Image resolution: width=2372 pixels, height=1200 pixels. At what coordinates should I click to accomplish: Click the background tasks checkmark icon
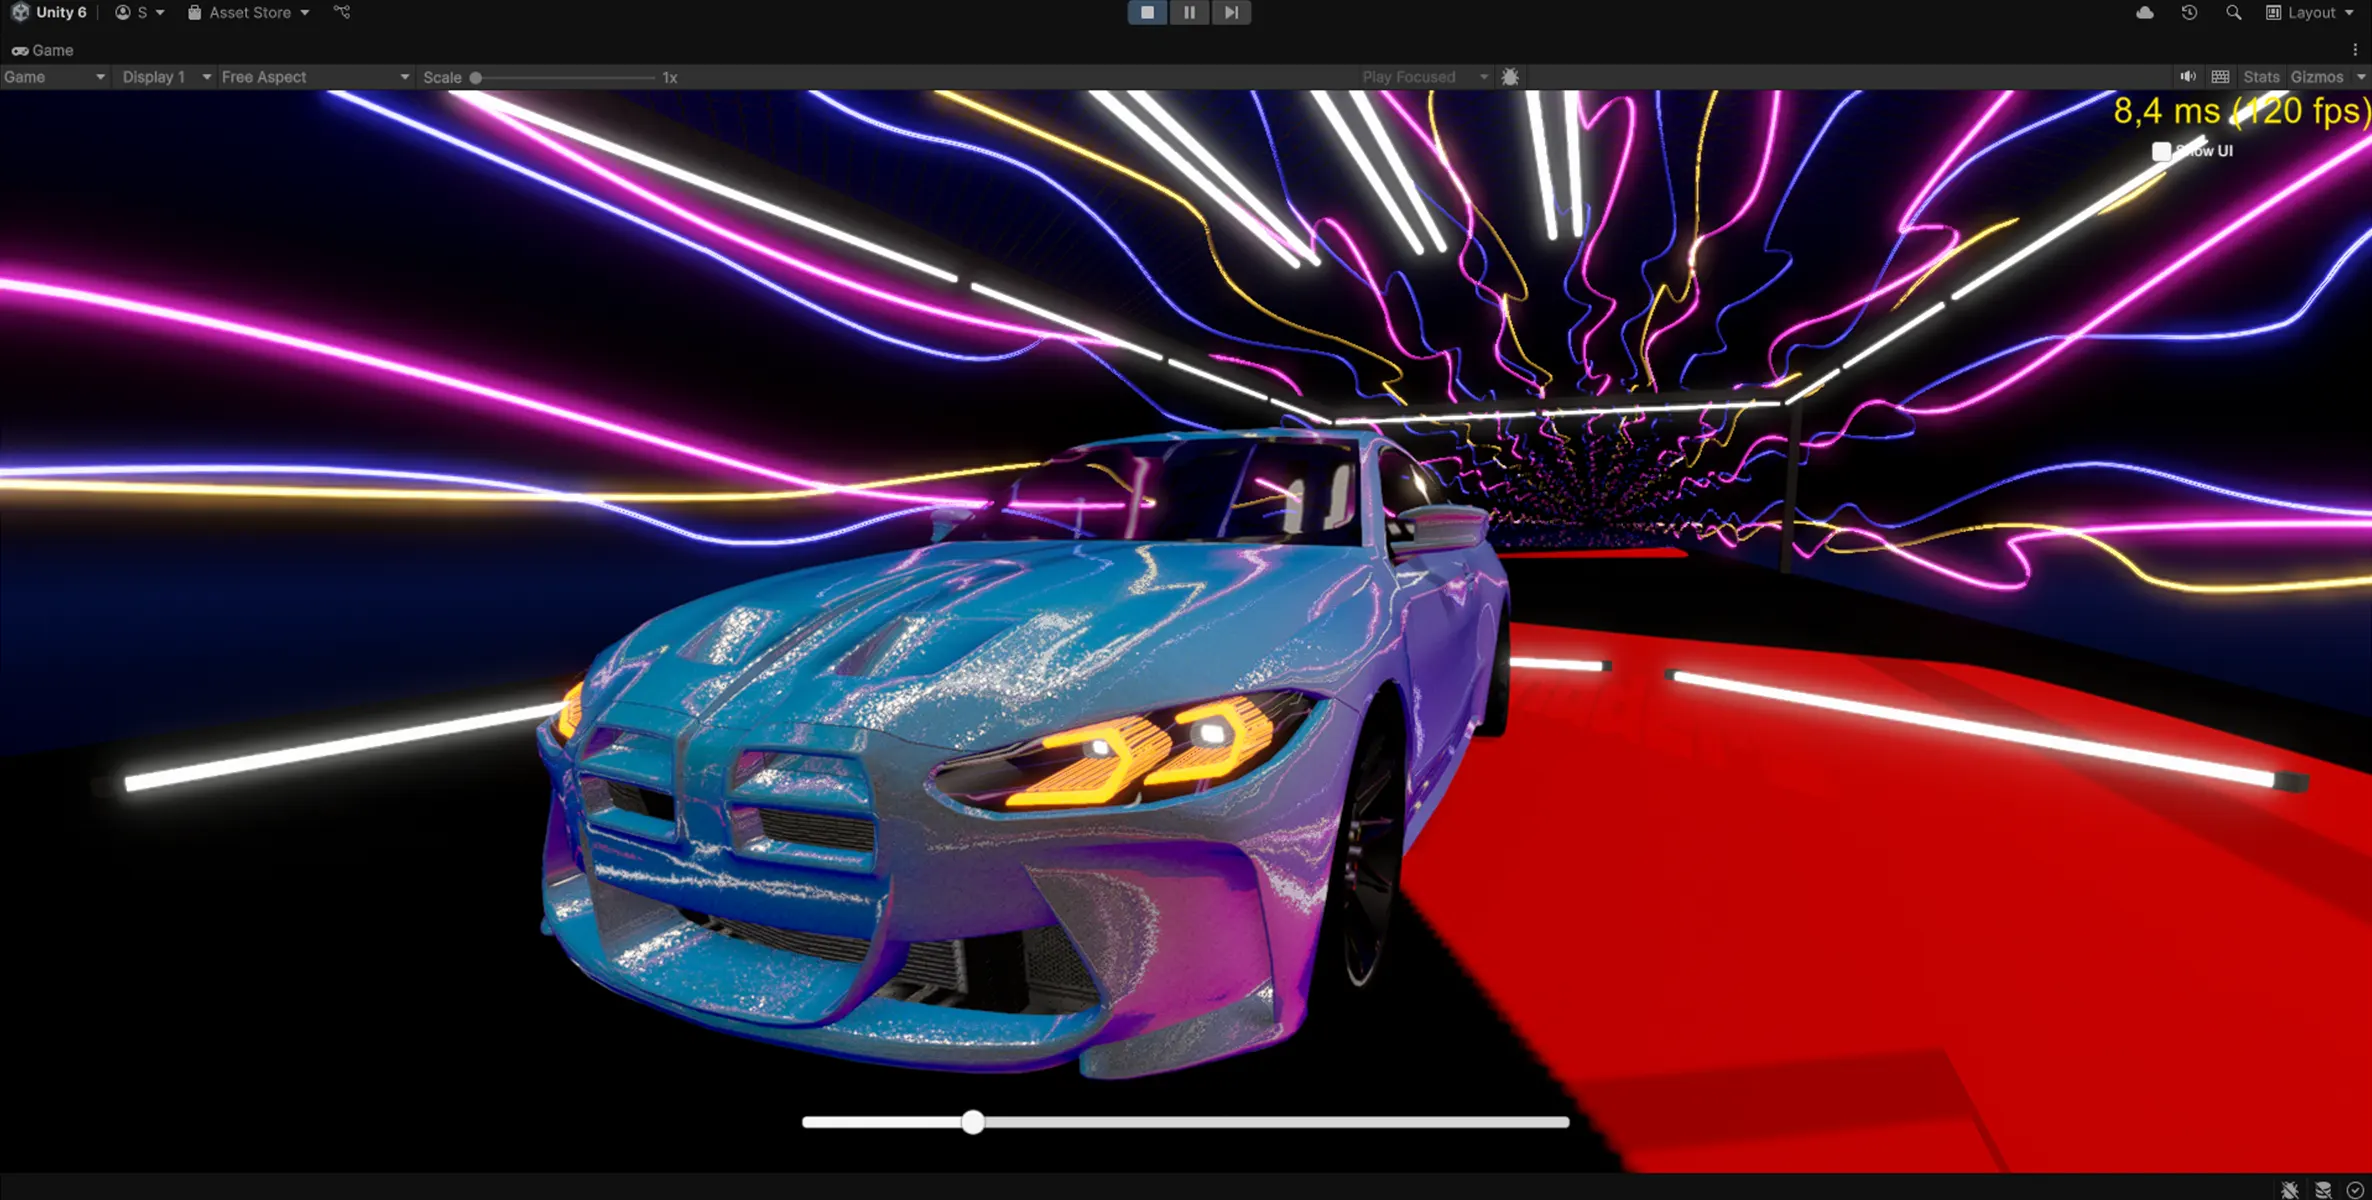2355,1189
